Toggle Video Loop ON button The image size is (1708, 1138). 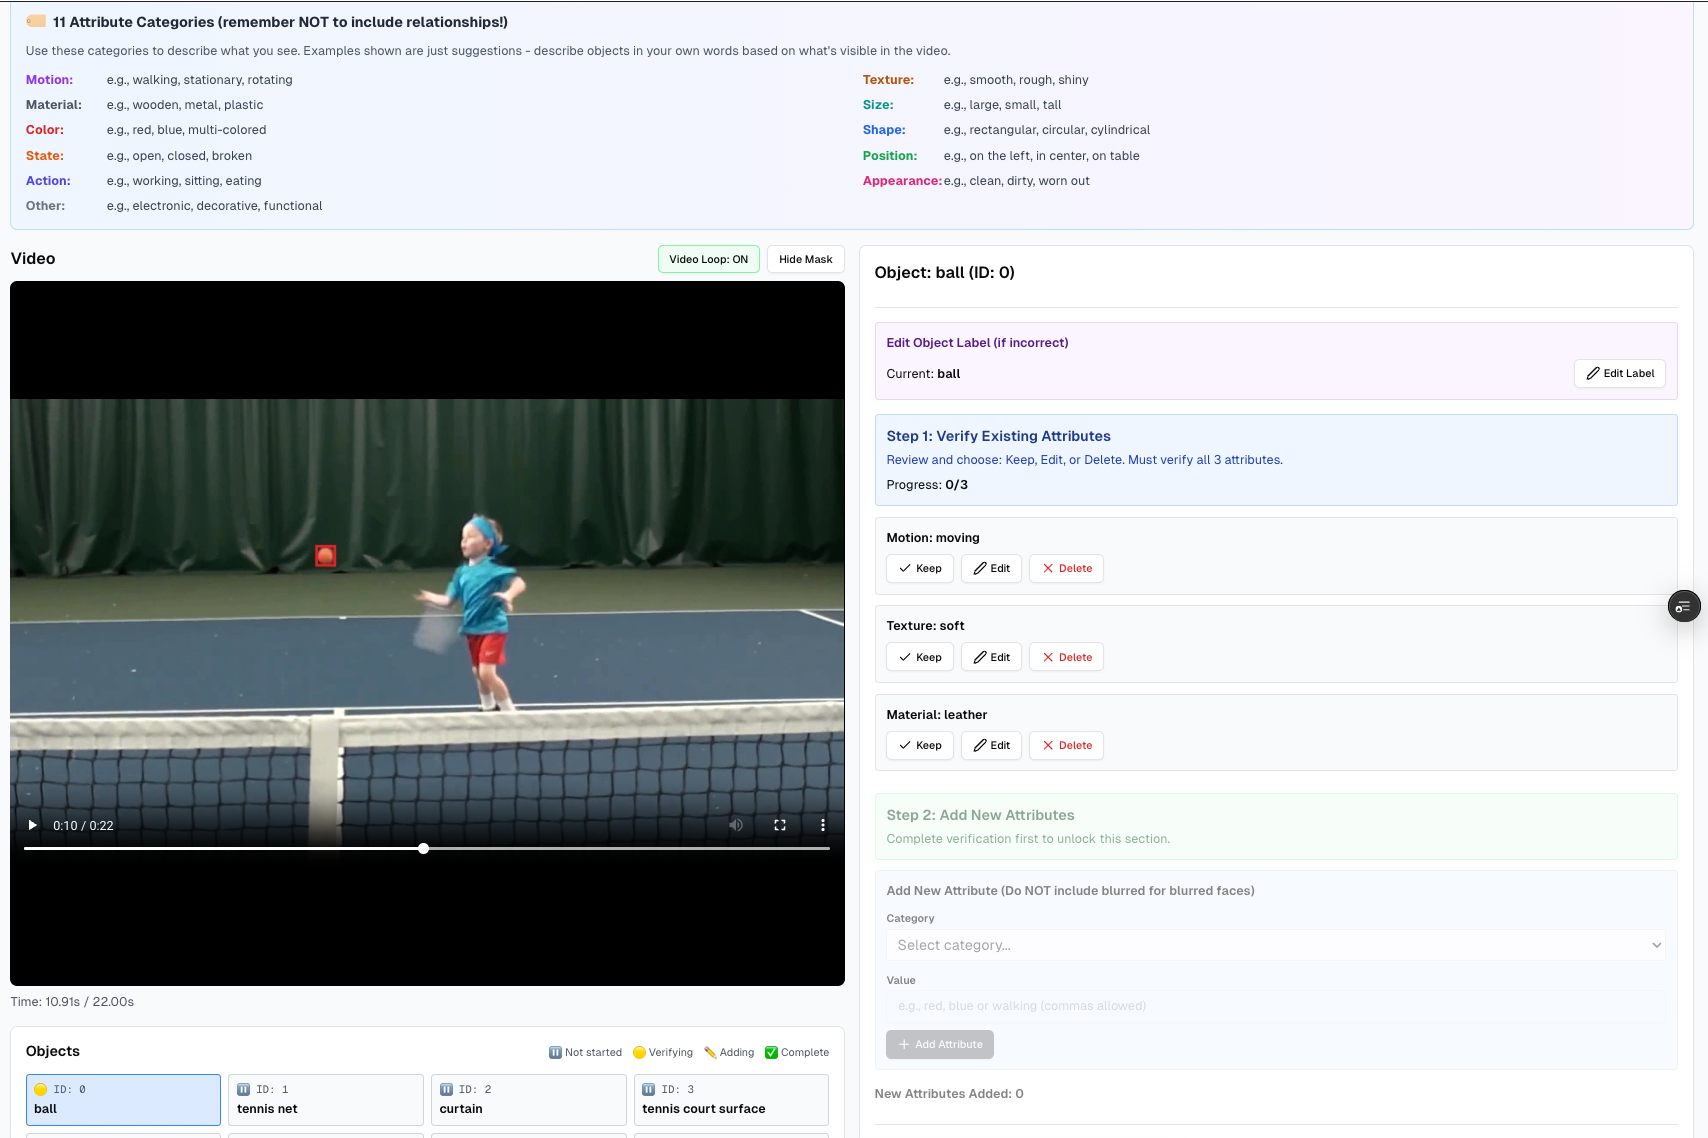pyautogui.click(x=708, y=259)
